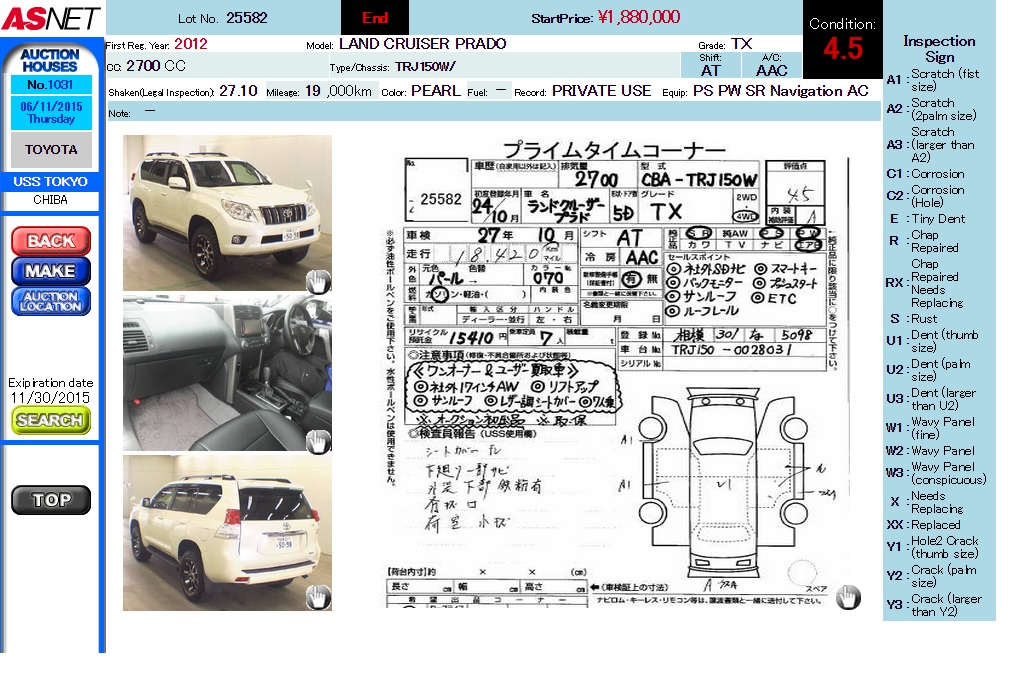Click the USS TOKYO auction label
This screenshot has width=1025, height=692.
(x=50, y=182)
